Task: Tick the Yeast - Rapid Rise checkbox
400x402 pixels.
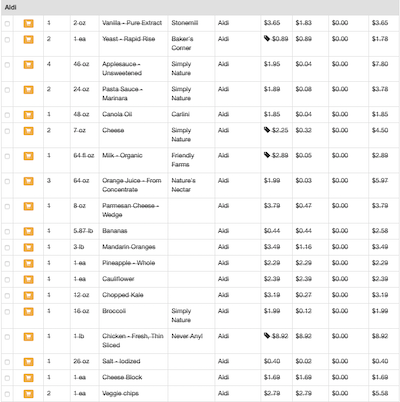Action: pyautogui.click(x=7, y=40)
